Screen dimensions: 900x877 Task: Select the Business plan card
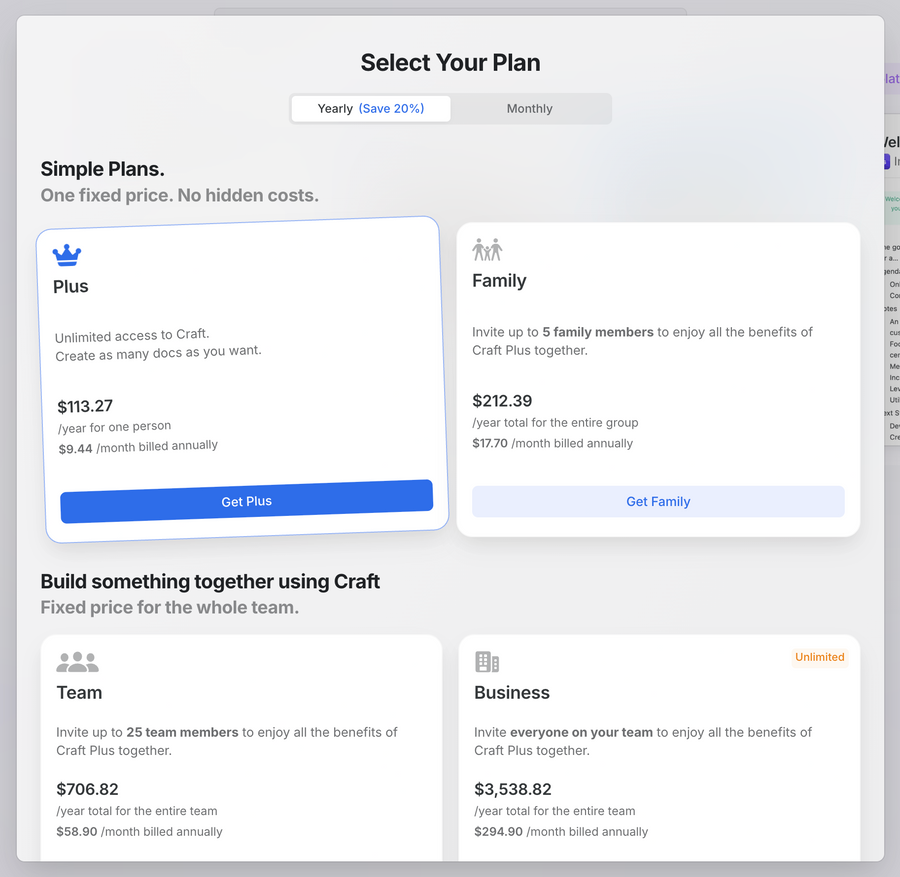(x=658, y=760)
